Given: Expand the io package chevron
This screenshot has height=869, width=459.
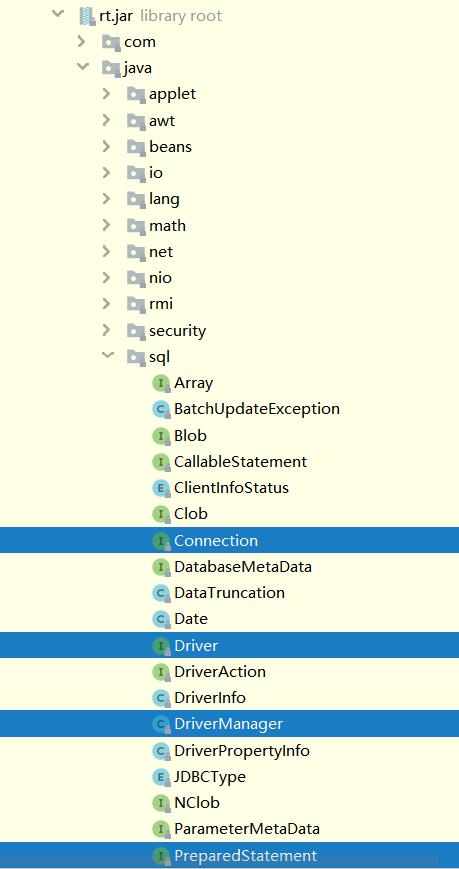Looking at the screenshot, I should [x=106, y=172].
